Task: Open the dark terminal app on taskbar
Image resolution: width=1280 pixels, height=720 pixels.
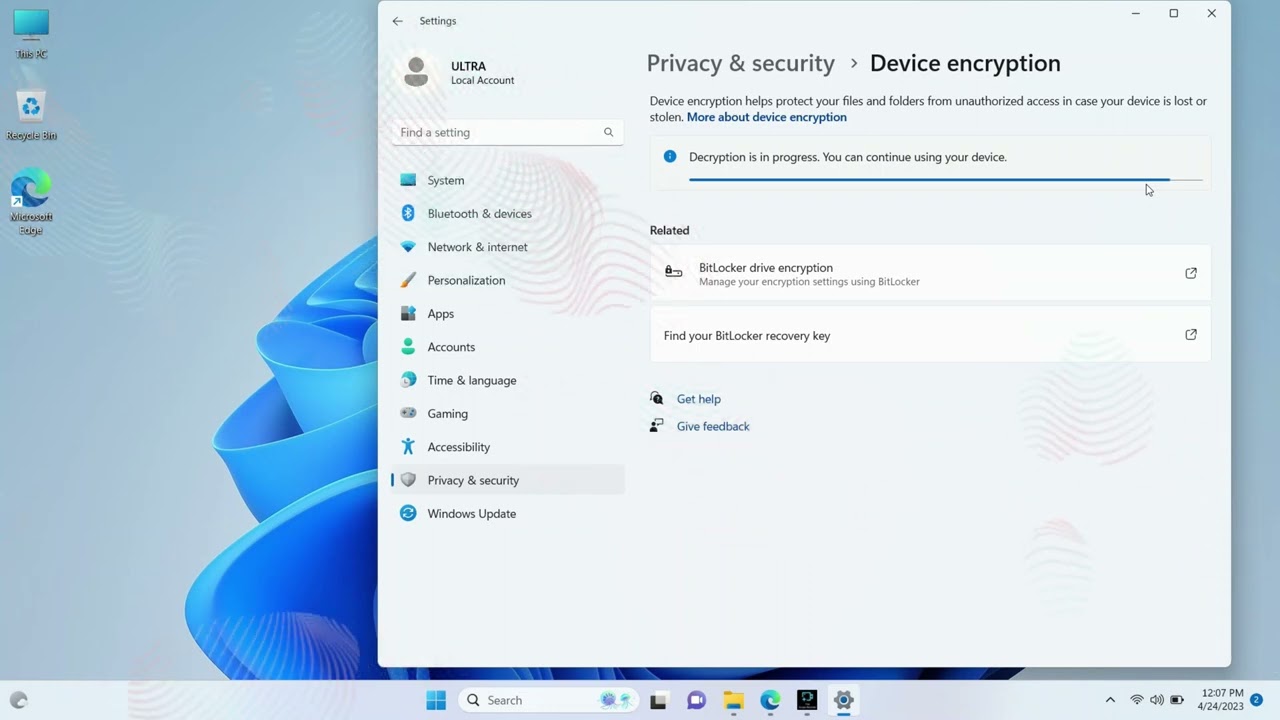Action: [x=807, y=701]
